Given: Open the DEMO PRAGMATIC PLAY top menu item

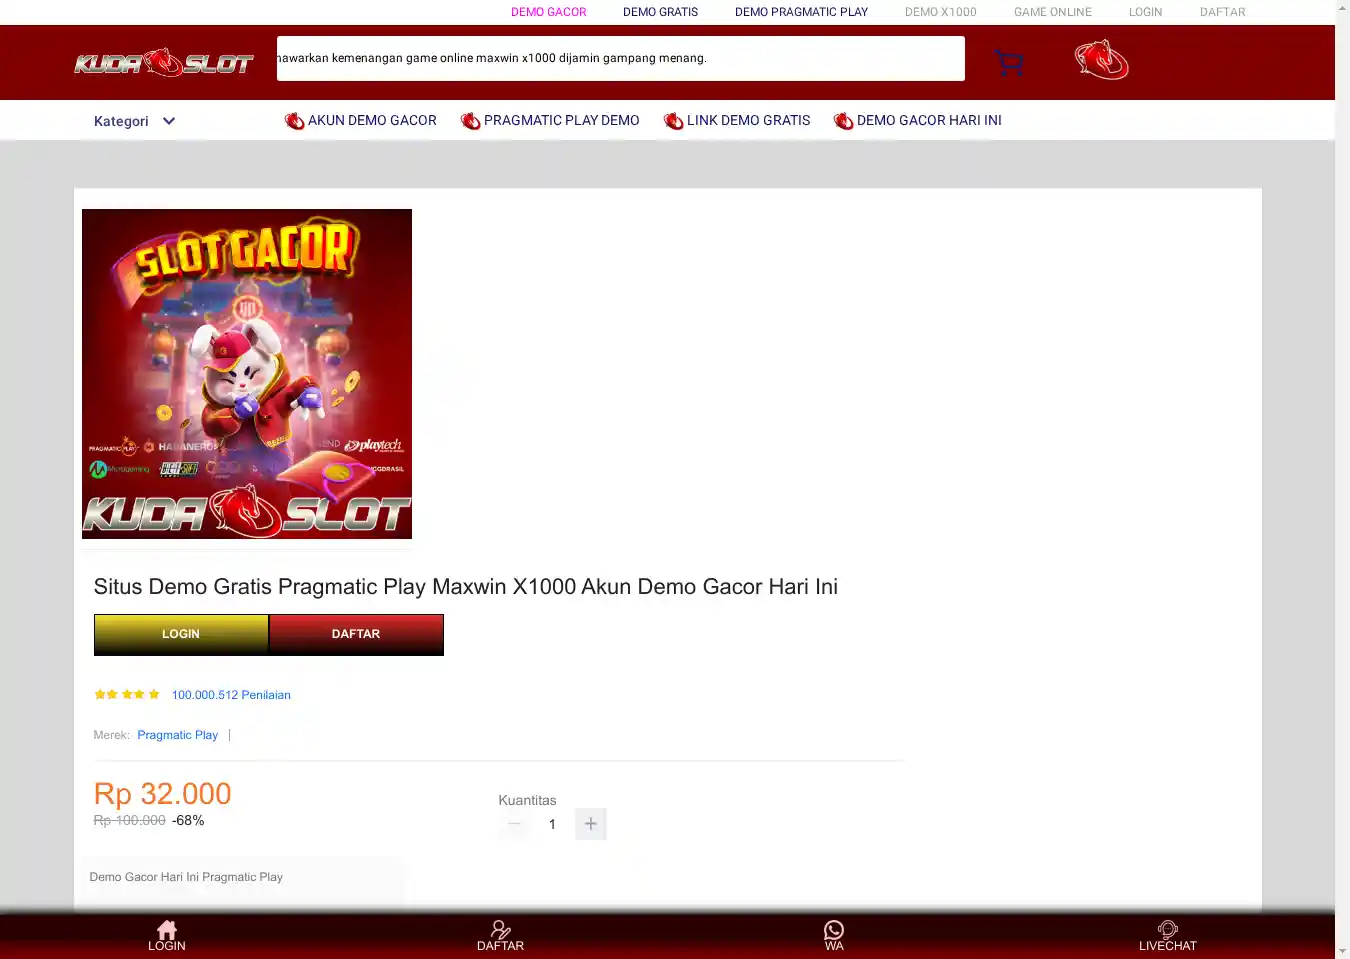Looking at the screenshot, I should [x=801, y=12].
